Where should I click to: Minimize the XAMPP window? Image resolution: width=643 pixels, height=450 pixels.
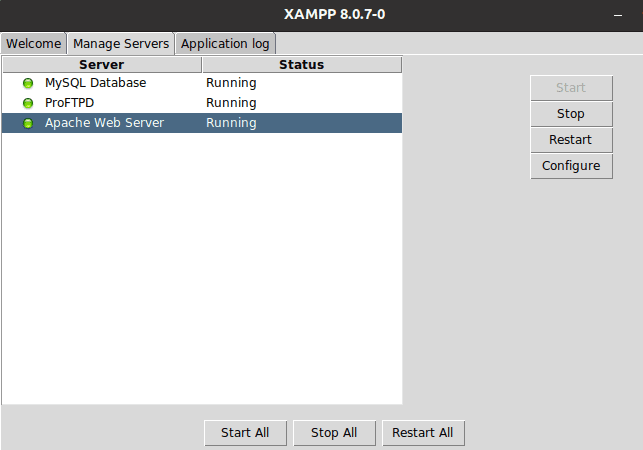pyautogui.click(x=618, y=15)
